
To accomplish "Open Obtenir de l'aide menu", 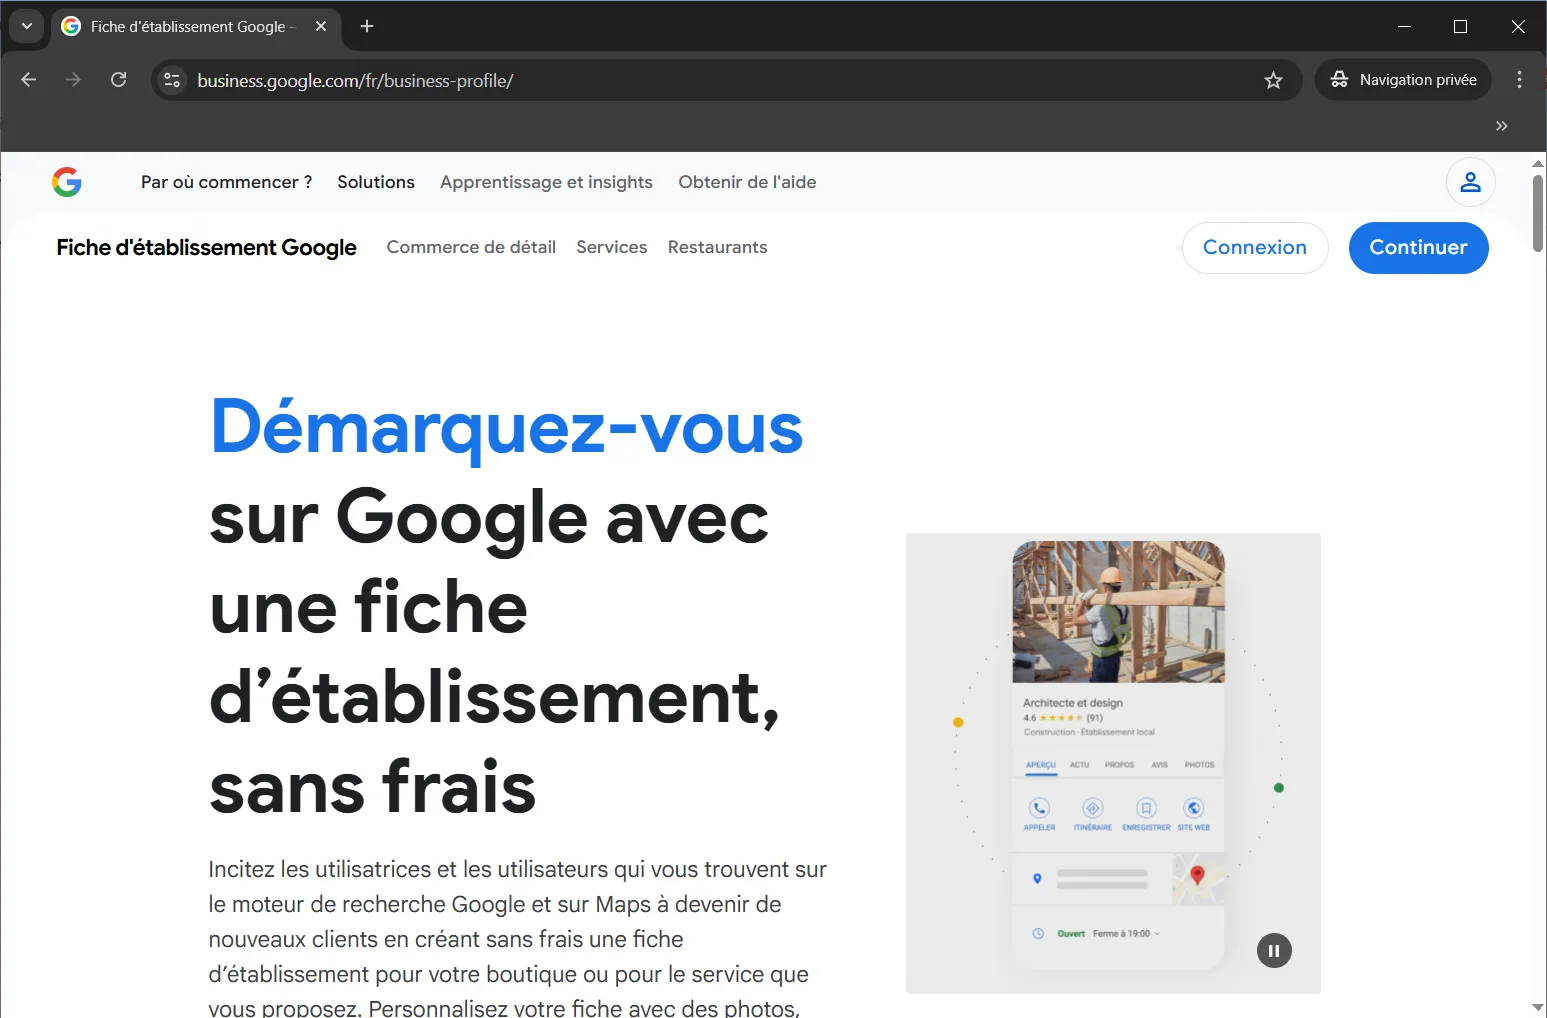I will point(747,182).
